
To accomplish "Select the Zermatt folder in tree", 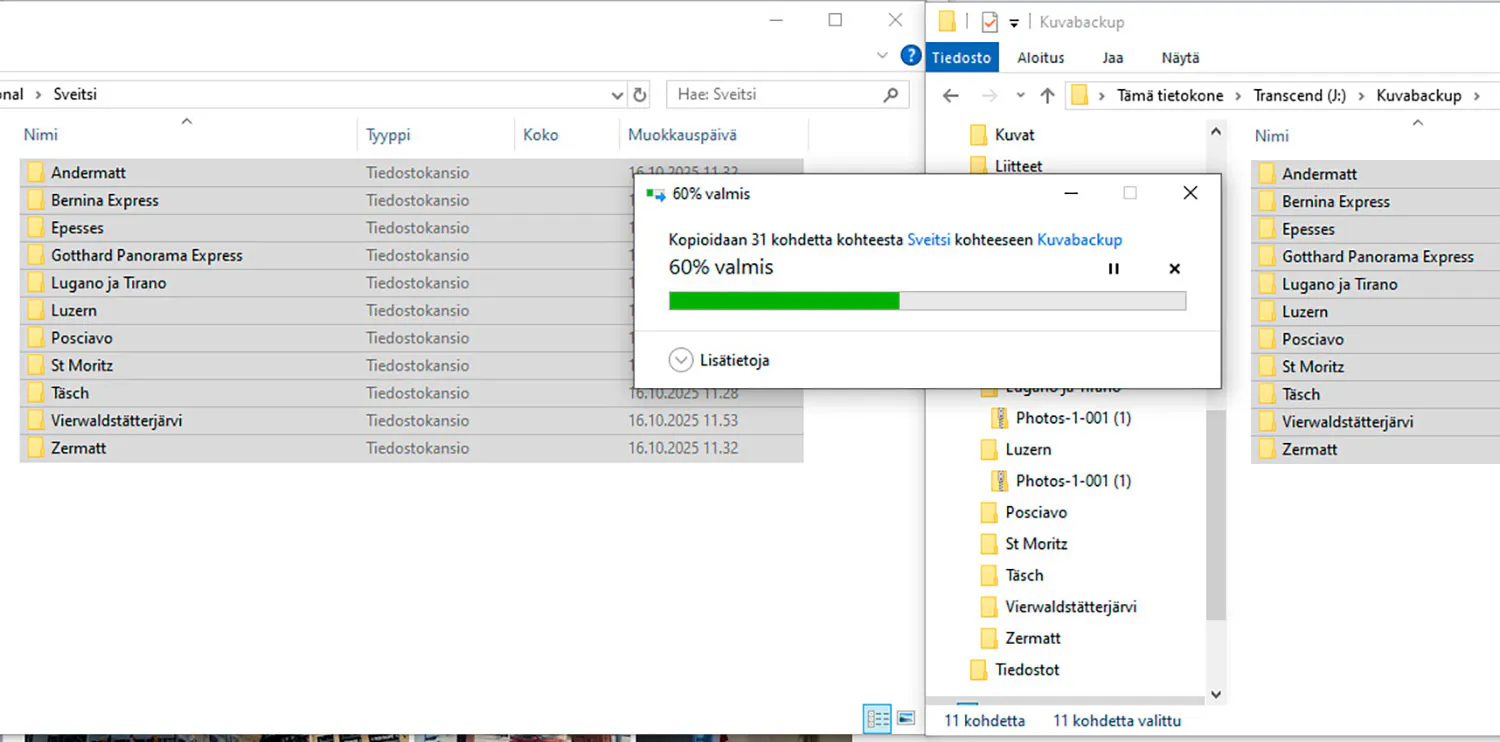I will (x=1032, y=638).
